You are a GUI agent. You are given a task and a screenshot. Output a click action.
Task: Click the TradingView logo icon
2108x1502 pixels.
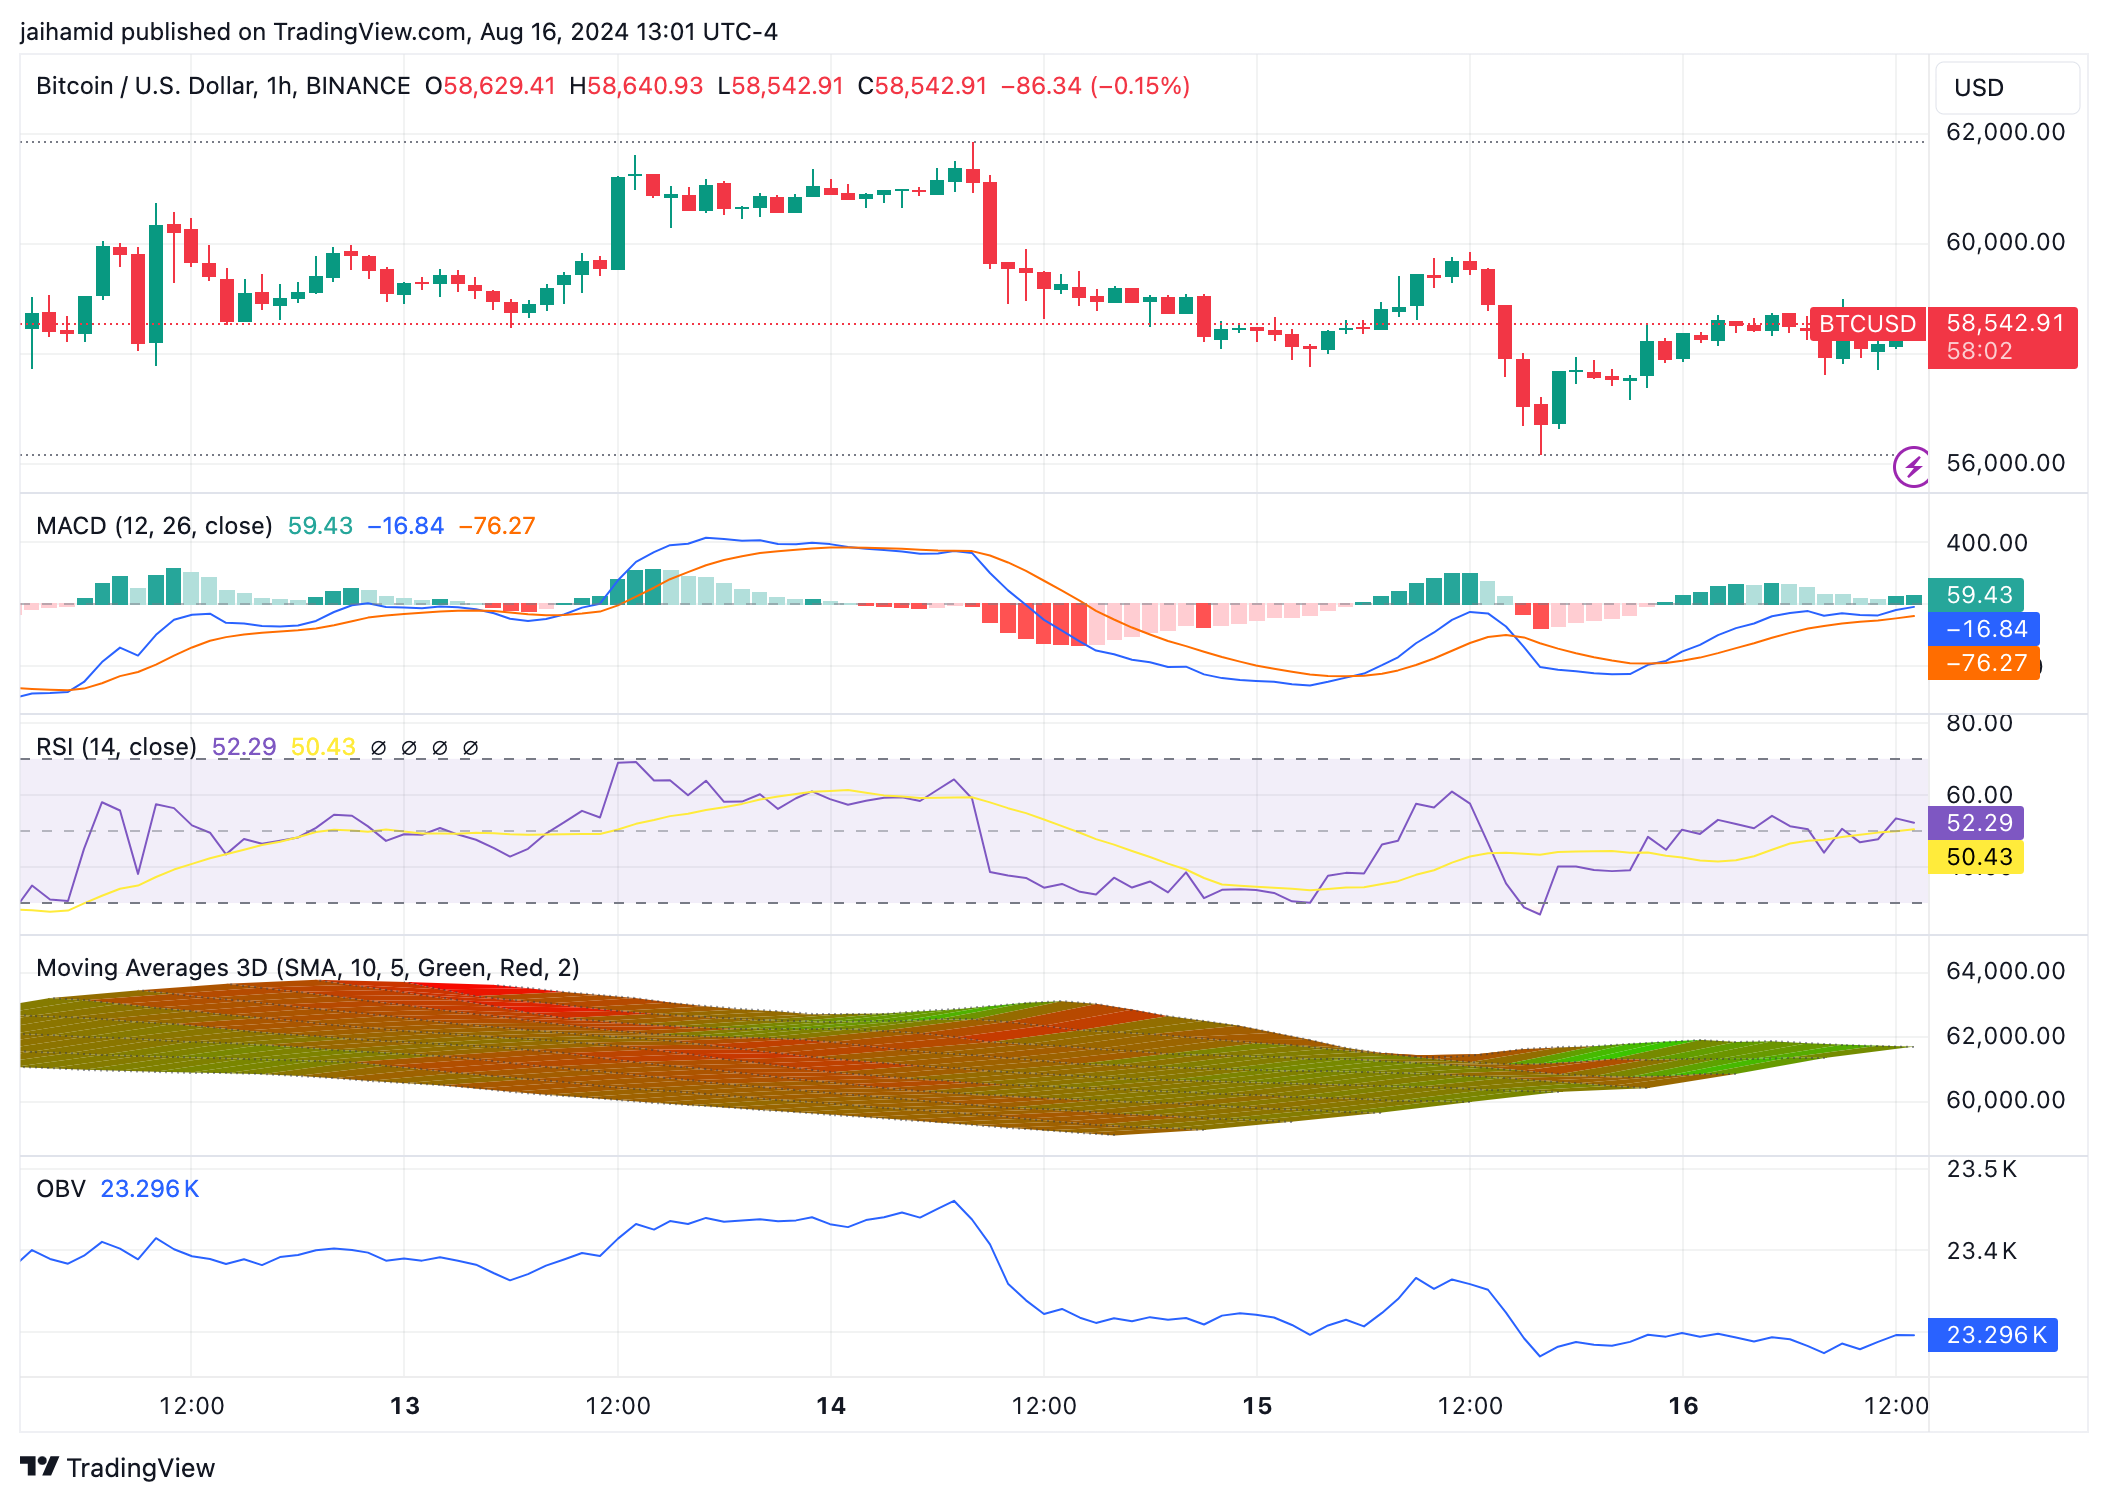[x=39, y=1467]
